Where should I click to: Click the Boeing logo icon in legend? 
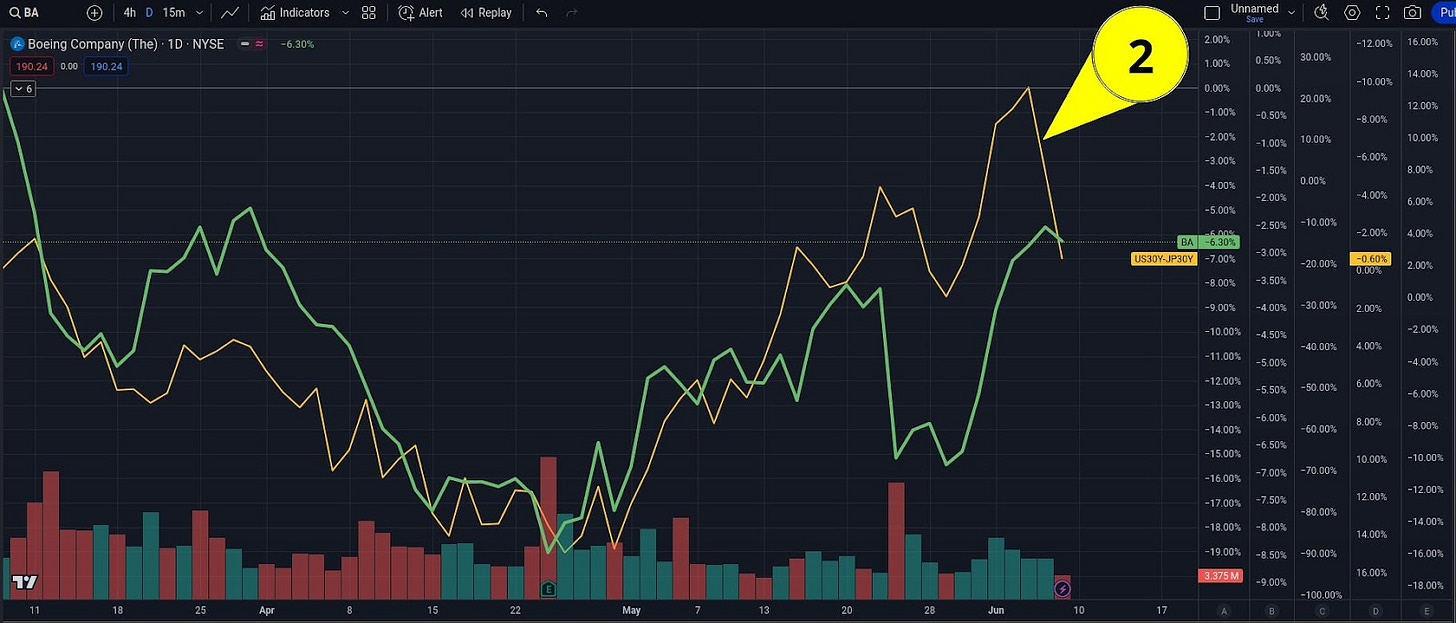coord(17,44)
